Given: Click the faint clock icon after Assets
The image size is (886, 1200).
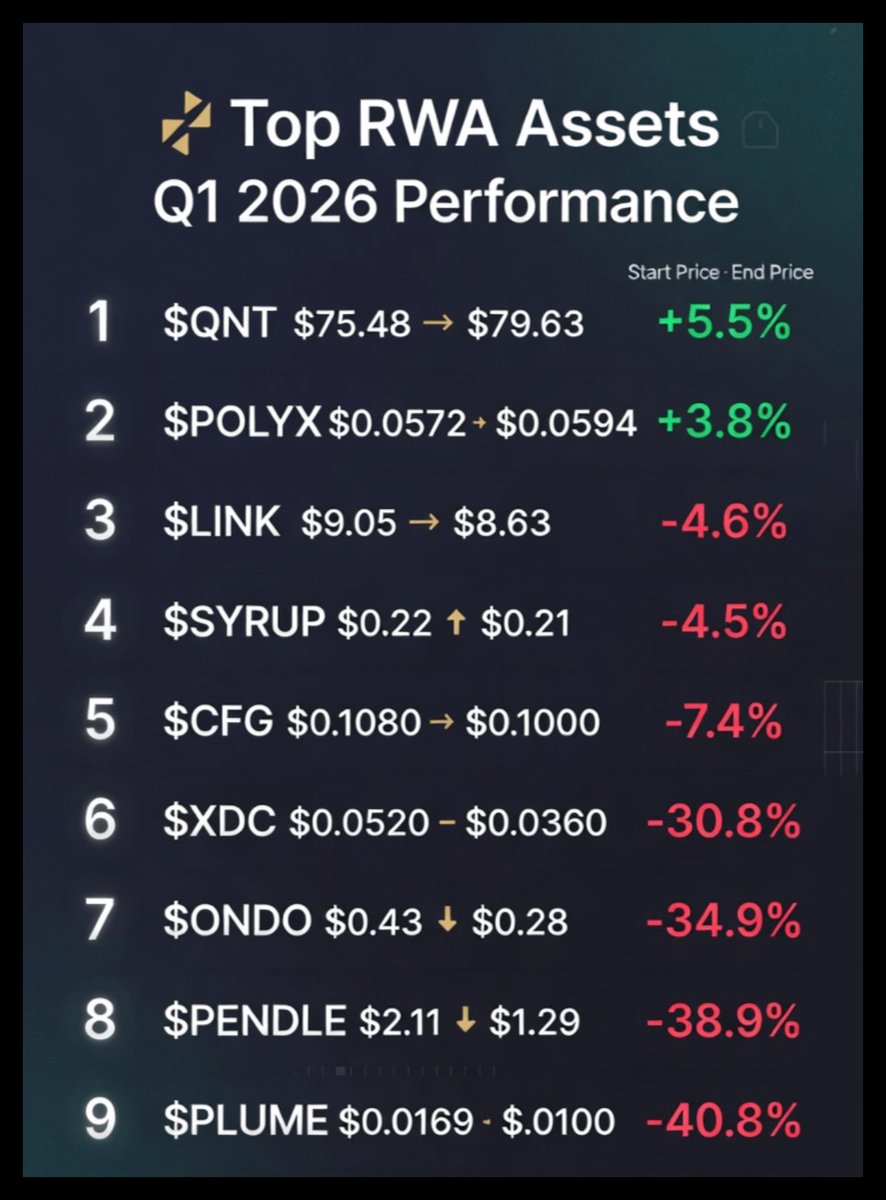Looking at the screenshot, I should pos(761,130).
